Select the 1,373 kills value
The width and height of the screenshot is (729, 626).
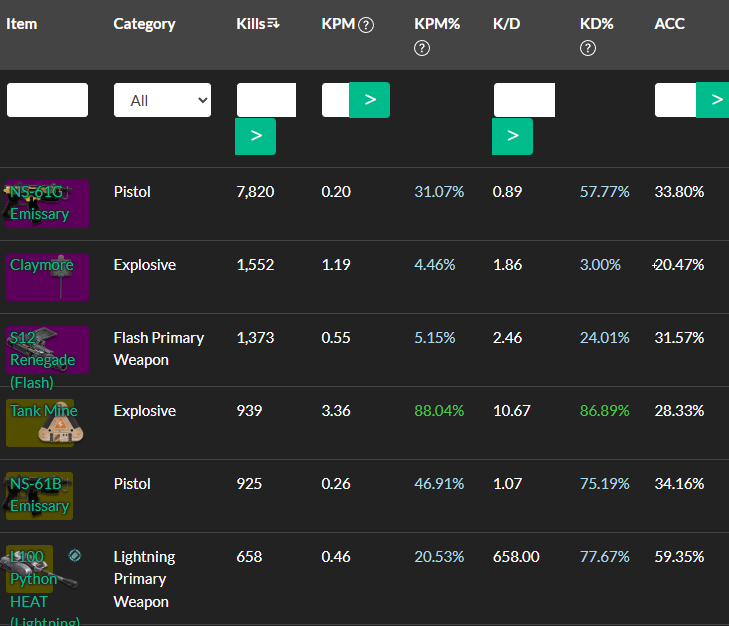coord(255,338)
